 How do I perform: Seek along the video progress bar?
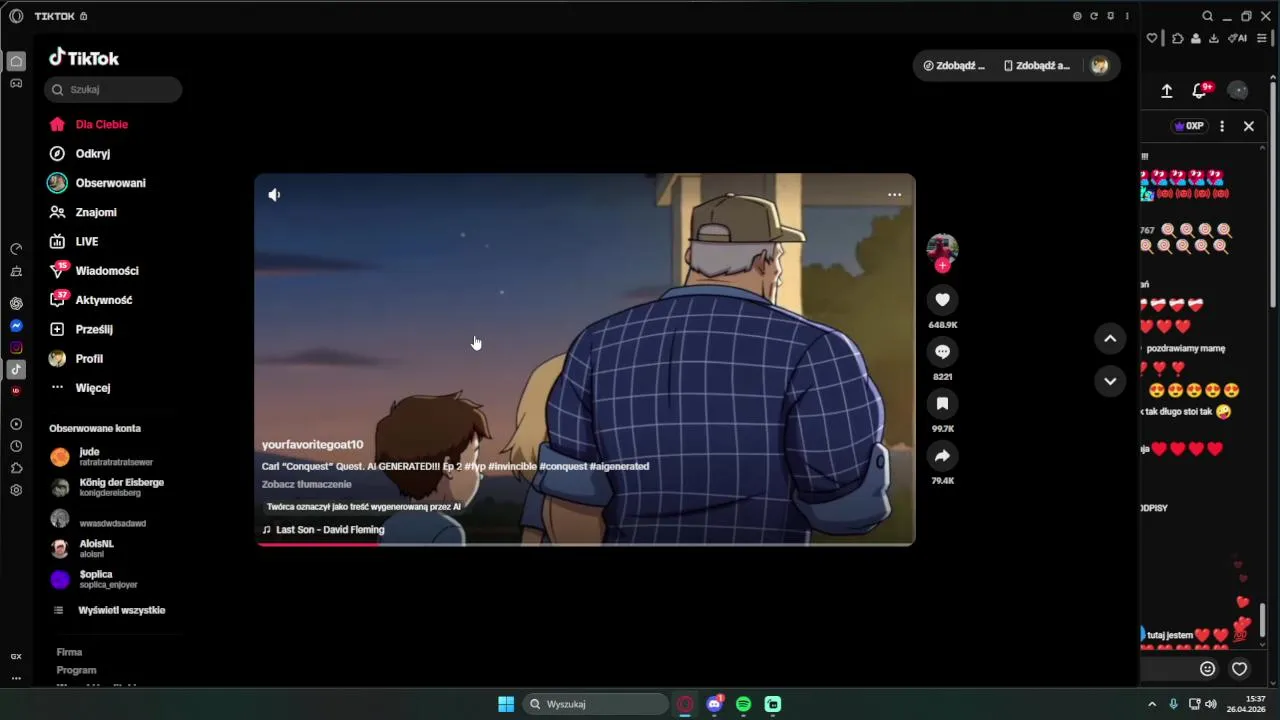pos(585,544)
